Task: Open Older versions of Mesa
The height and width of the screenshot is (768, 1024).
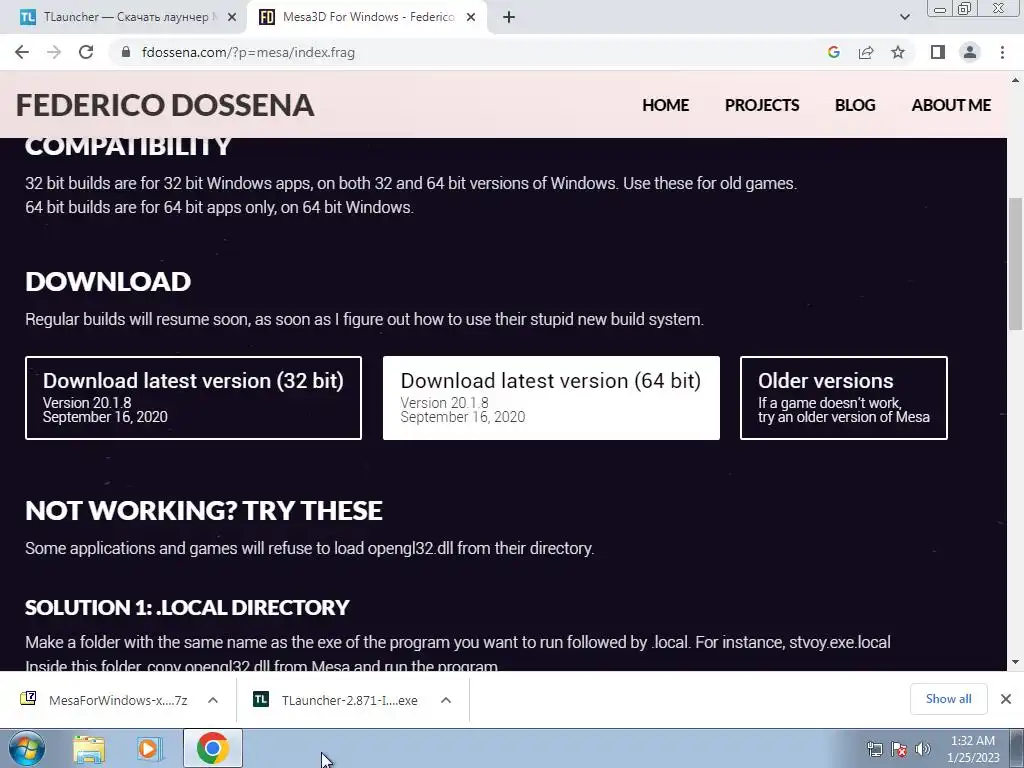Action: [844, 398]
